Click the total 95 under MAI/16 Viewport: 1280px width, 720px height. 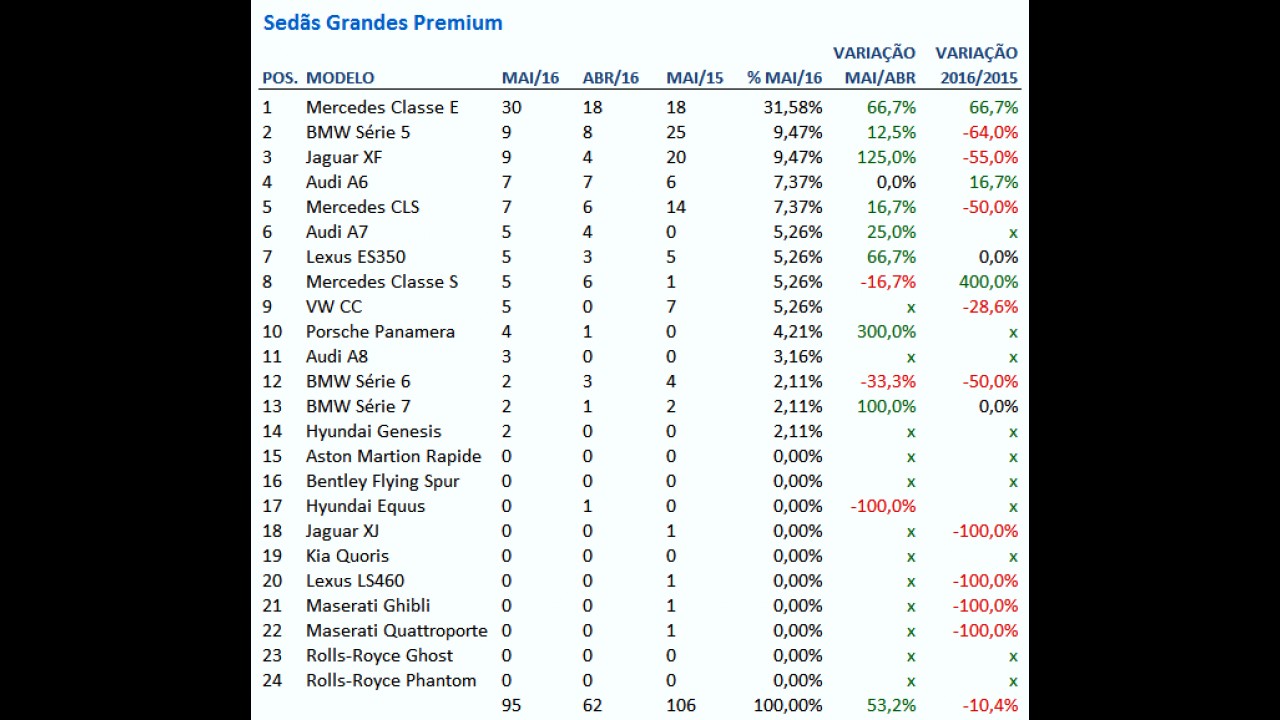click(511, 706)
